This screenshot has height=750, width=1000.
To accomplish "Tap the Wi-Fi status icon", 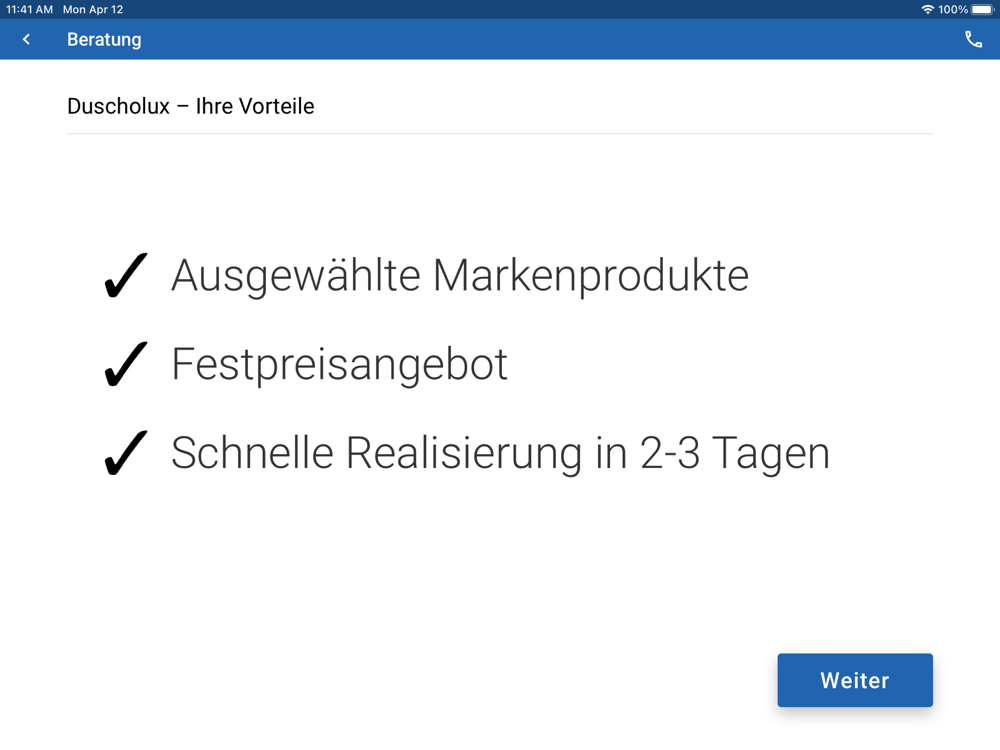I will [x=927, y=9].
